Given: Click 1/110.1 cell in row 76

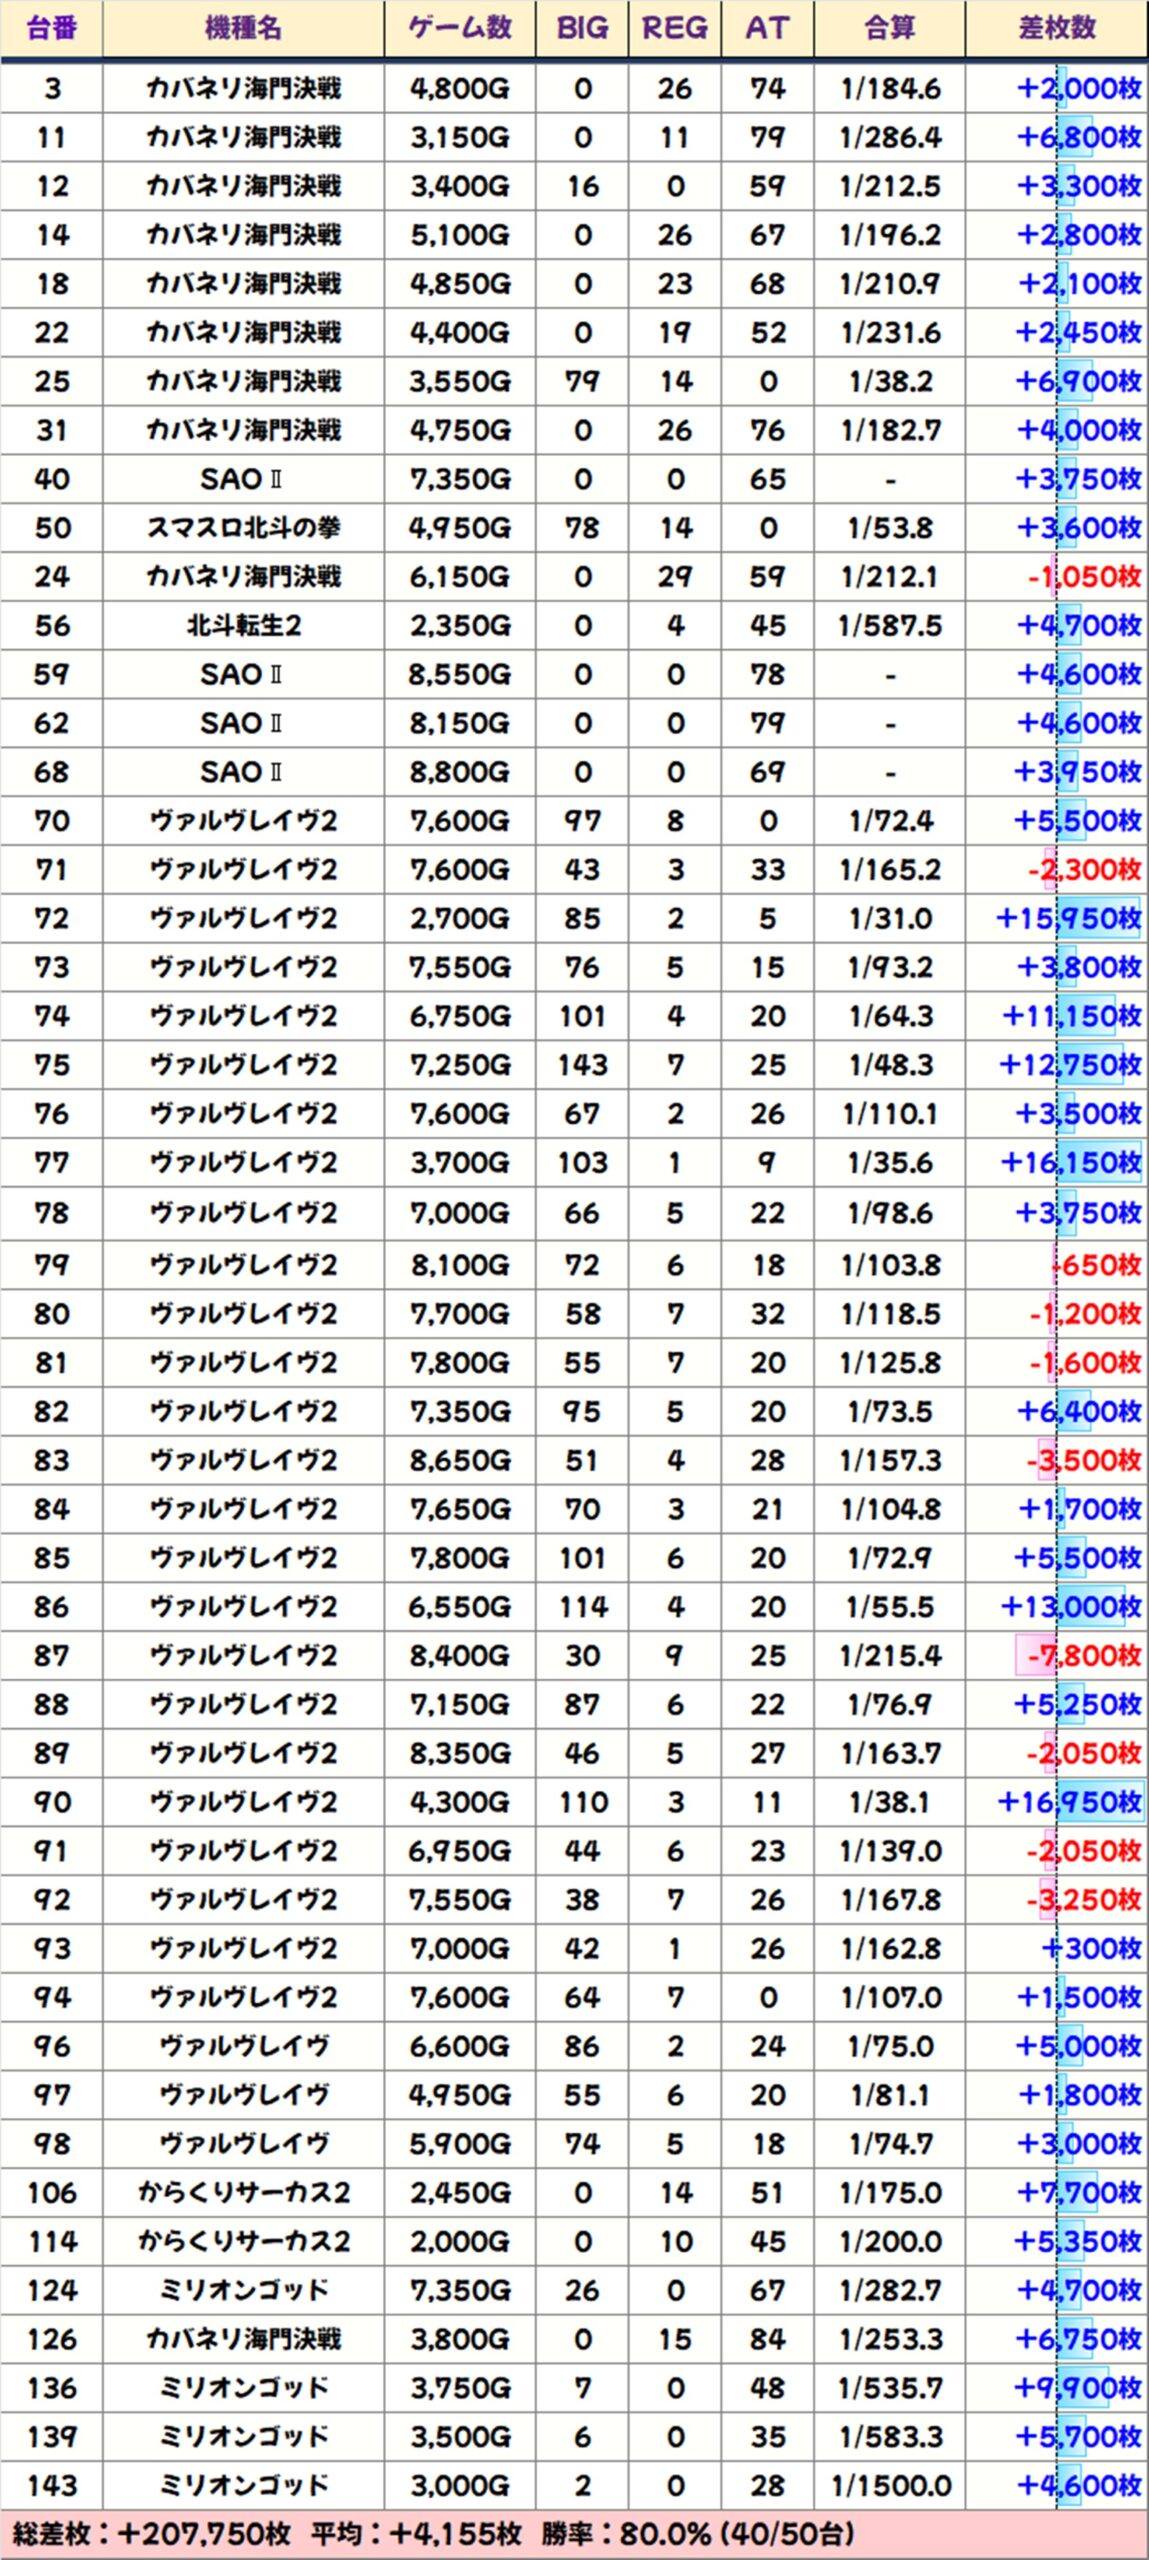Looking at the screenshot, I should 890,1114.
